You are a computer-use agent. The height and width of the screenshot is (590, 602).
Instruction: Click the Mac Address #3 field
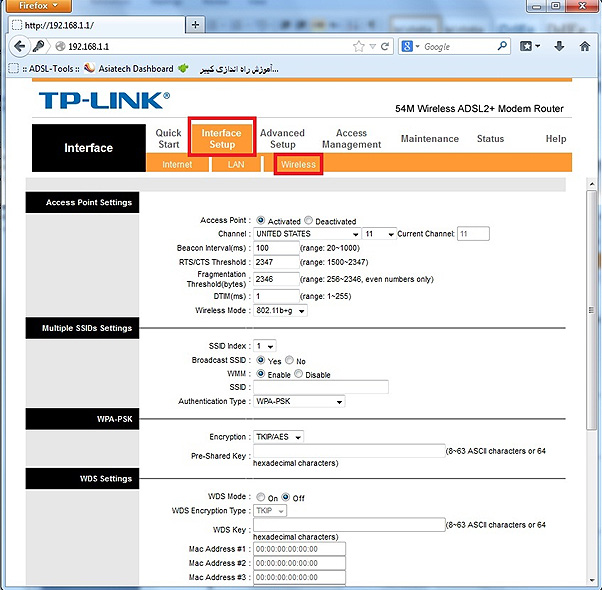(299, 577)
